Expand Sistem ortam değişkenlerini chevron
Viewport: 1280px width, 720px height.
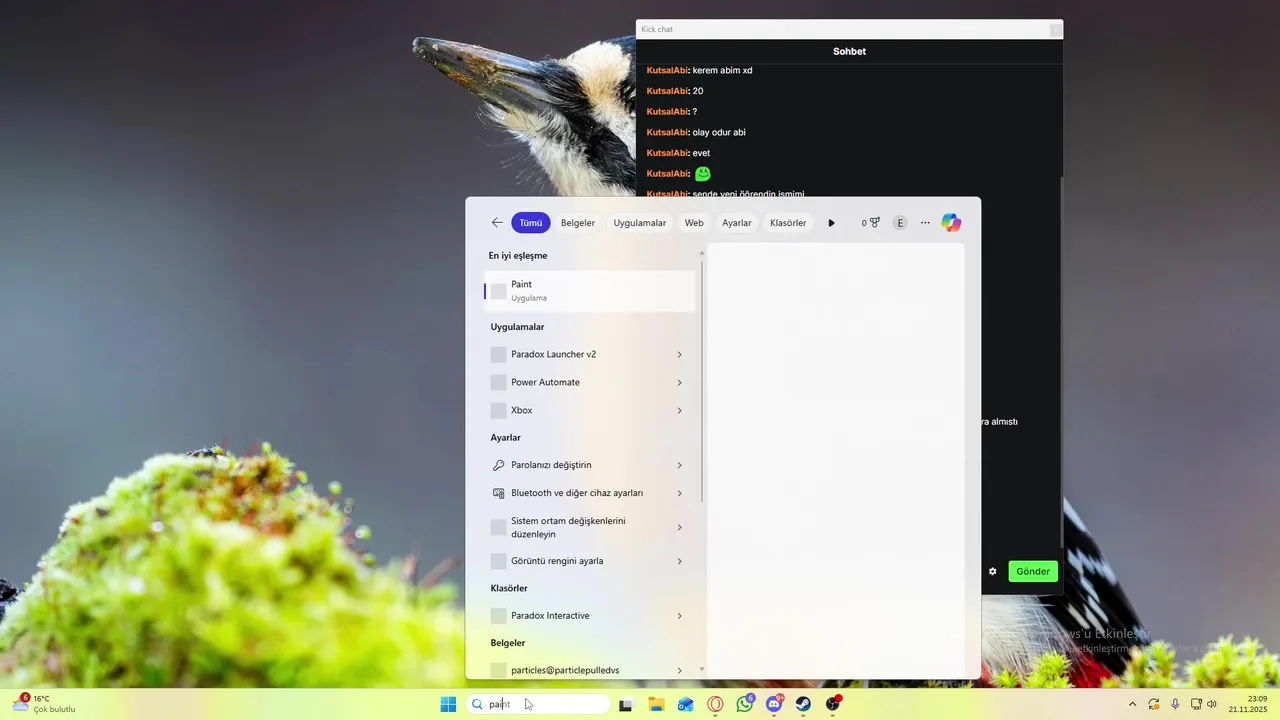(x=680, y=527)
